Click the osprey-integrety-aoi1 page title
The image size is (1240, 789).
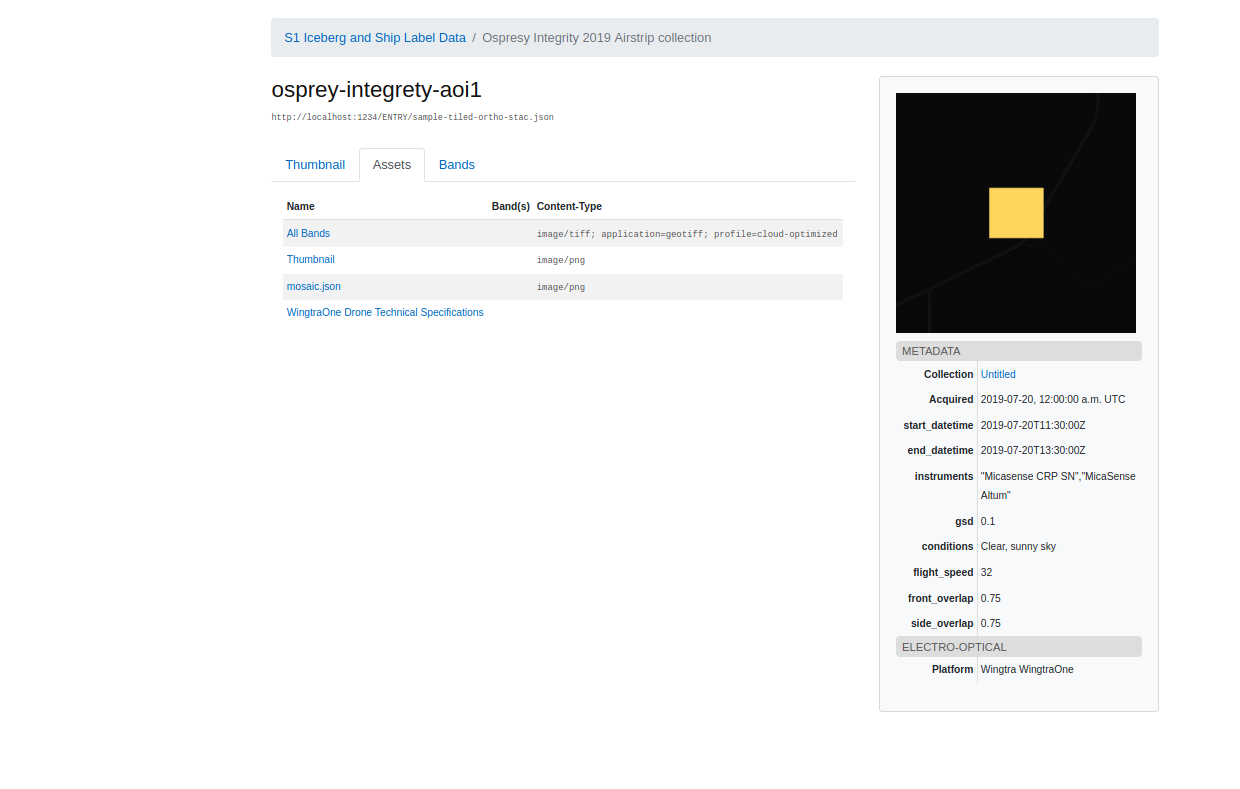(376, 89)
